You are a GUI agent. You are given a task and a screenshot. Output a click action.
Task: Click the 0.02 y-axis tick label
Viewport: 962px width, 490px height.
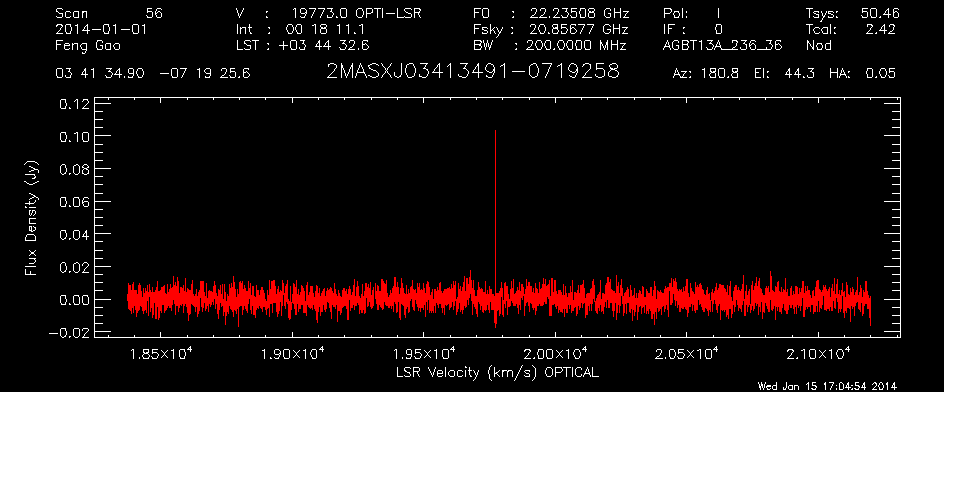tap(74, 267)
